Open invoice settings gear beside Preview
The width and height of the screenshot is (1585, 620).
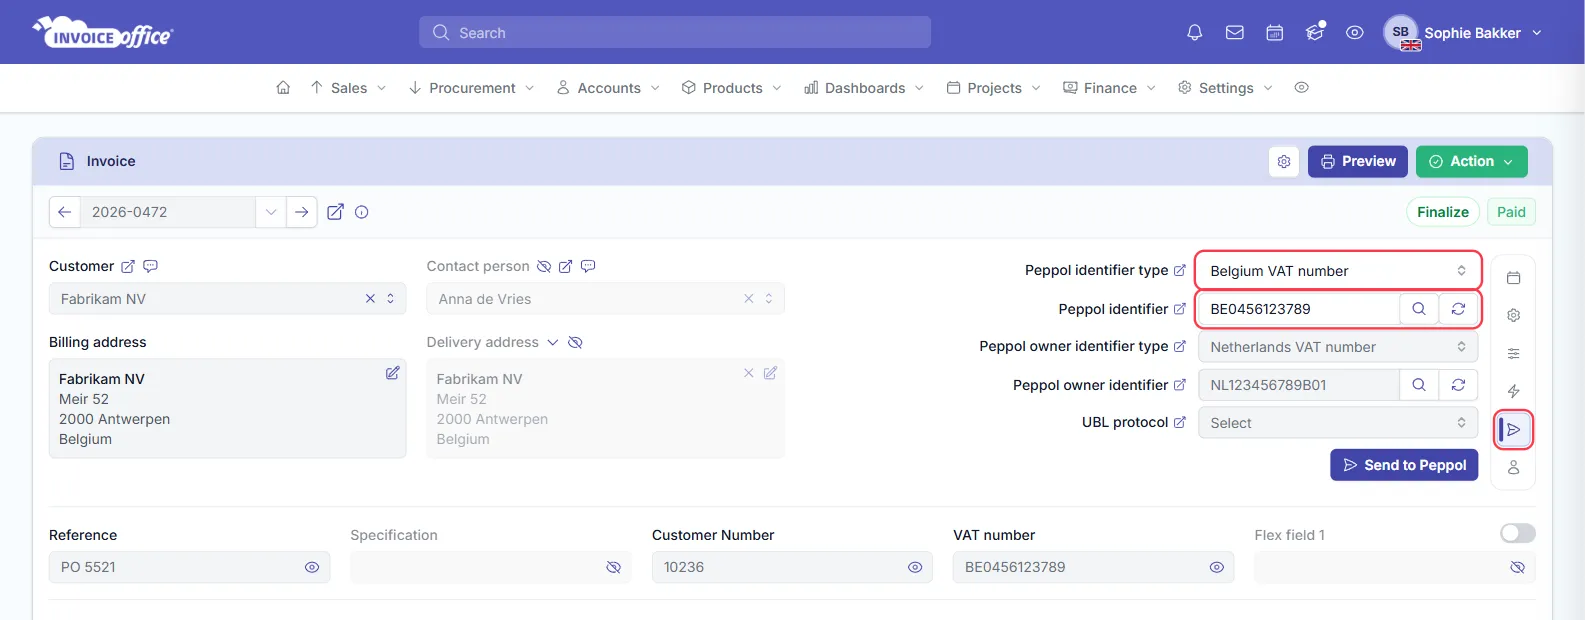point(1284,161)
